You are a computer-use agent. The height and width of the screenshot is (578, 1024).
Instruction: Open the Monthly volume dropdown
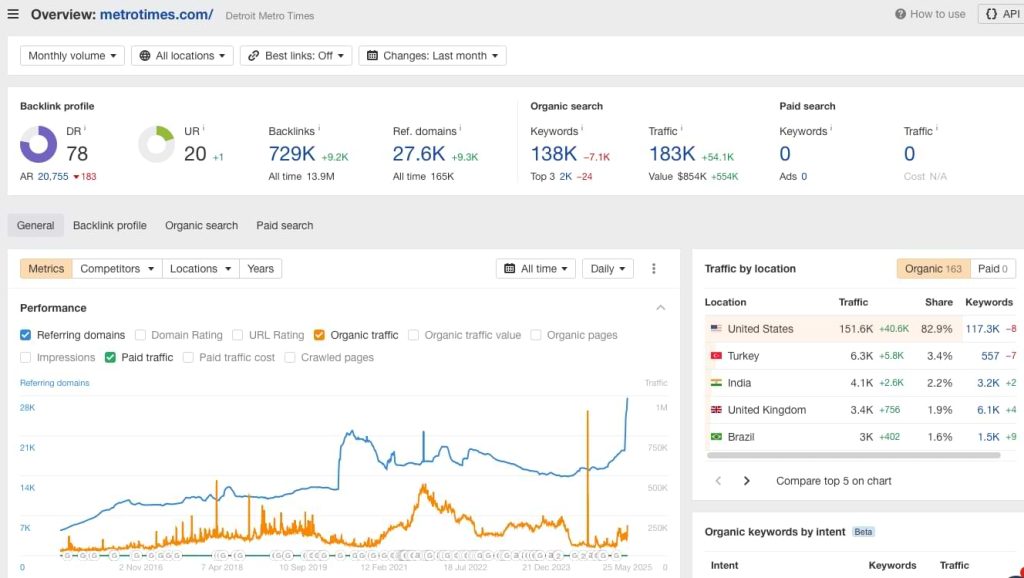point(71,55)
